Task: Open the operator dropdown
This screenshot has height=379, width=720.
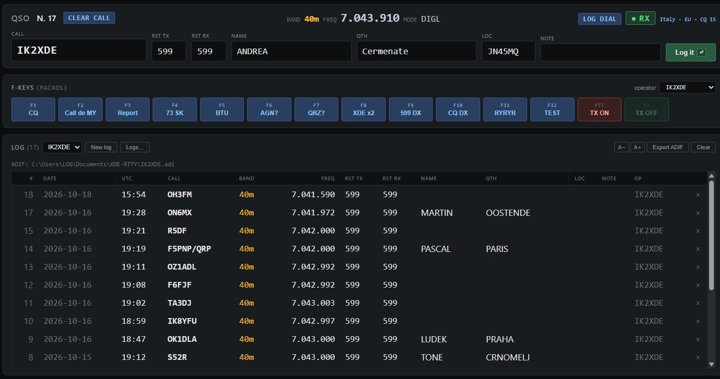Action: coord(687,87)
